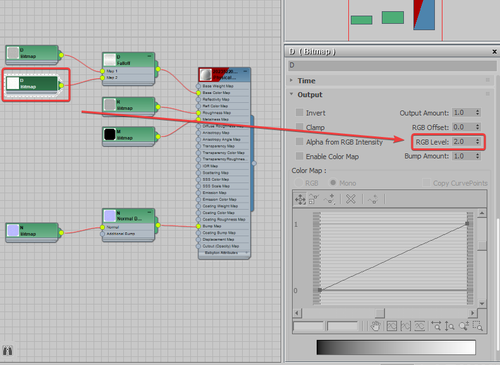
Task: Click the Physical material sphere preview
Action: point(206,75)
